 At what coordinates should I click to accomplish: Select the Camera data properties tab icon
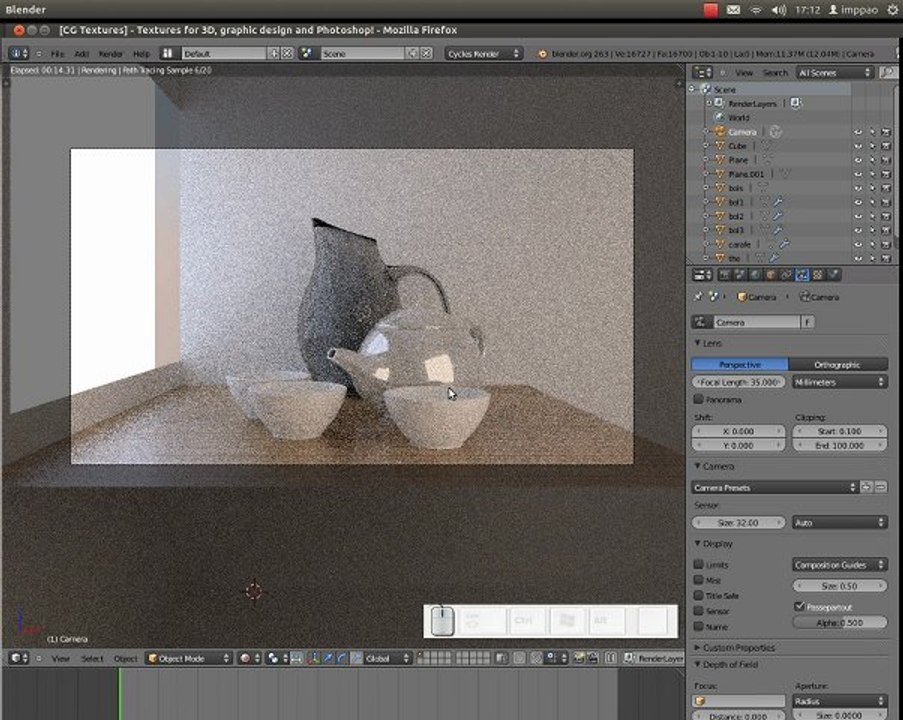coord(802,275)
